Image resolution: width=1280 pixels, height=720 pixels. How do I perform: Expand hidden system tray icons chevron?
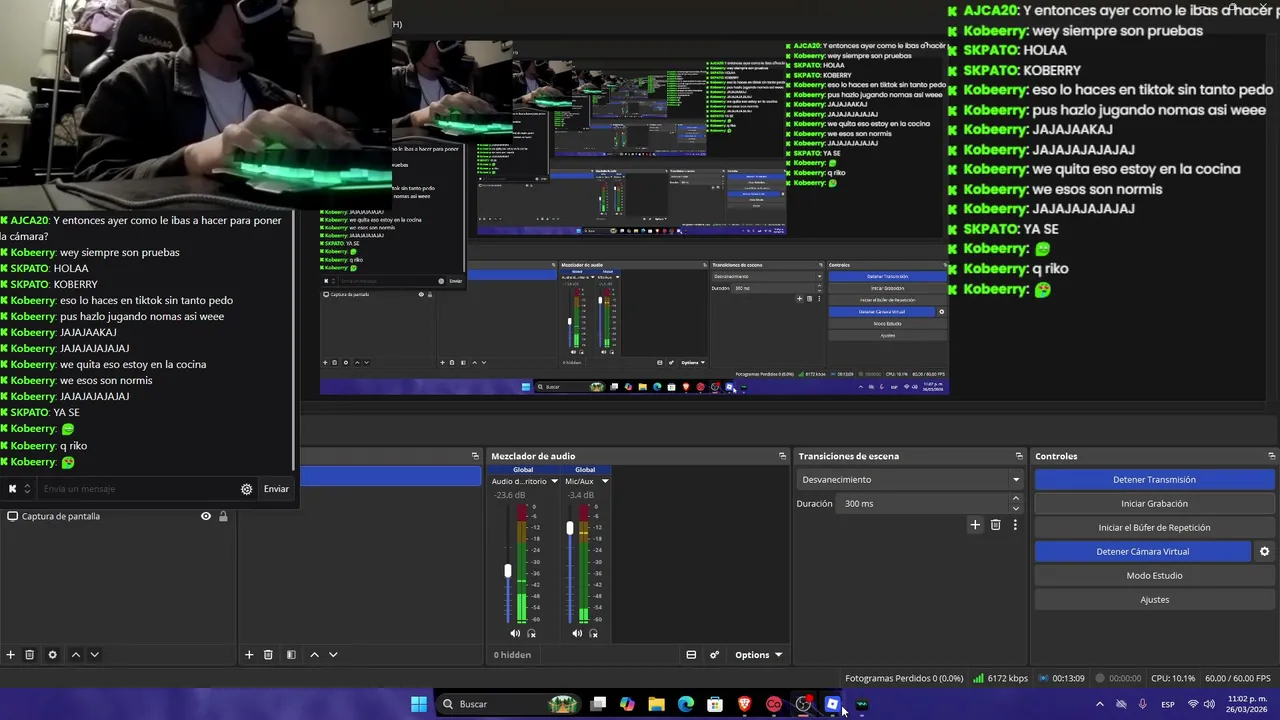coord(1100,704)
